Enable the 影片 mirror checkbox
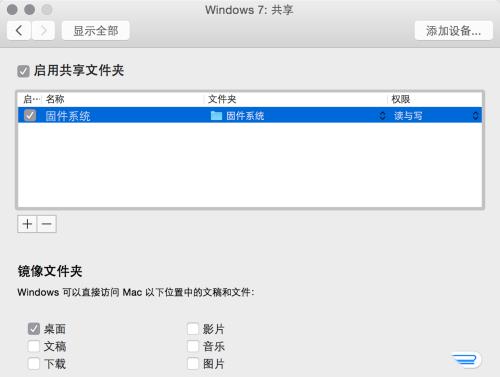Viewport: 500px width, 377px height. [193, 329]
